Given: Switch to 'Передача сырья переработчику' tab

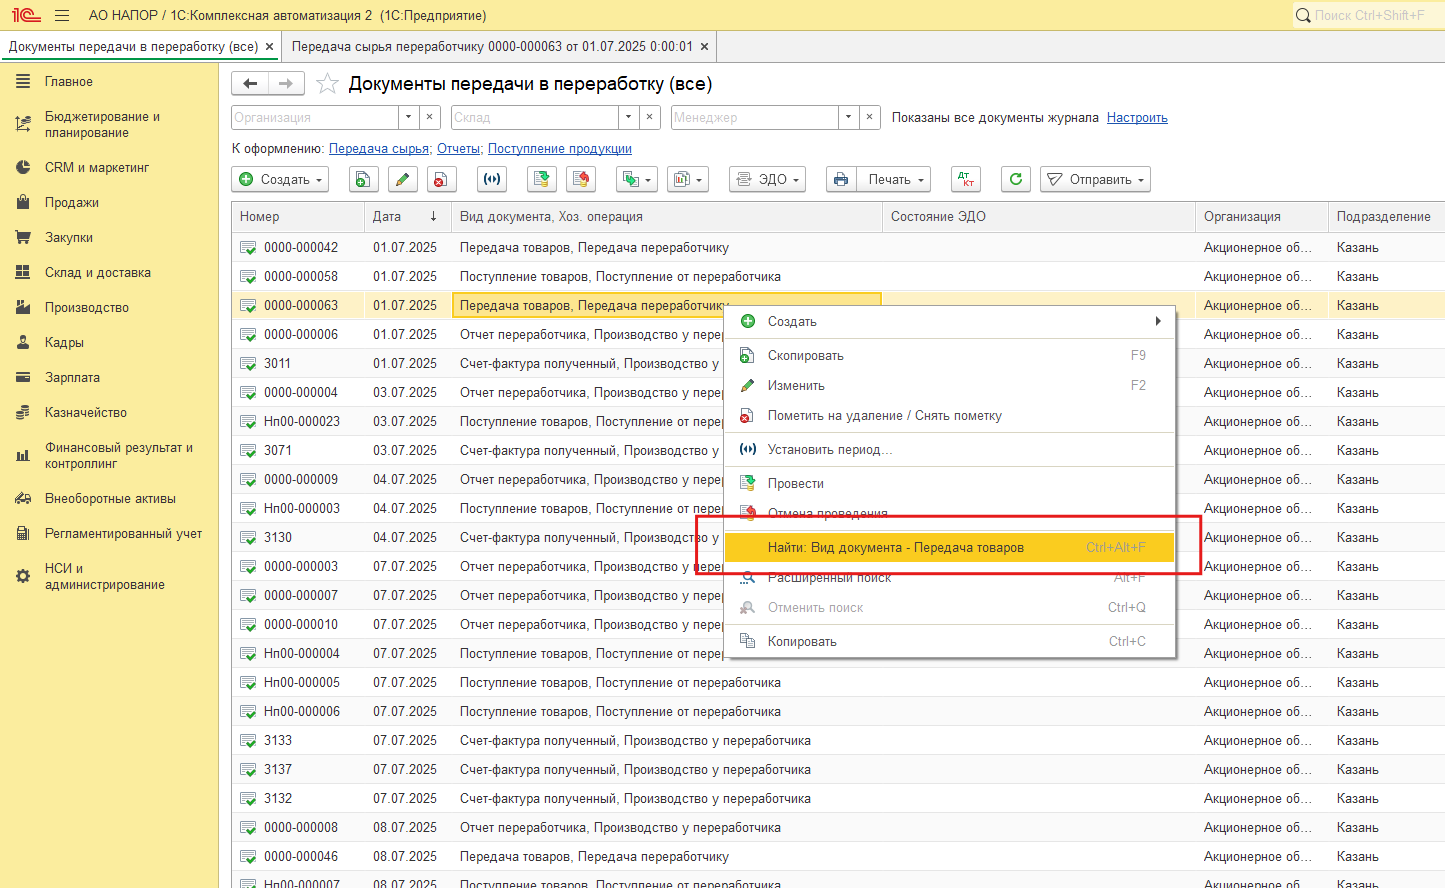Looking at the screenshot, I should pyautogui.click(x=492, y=47).
